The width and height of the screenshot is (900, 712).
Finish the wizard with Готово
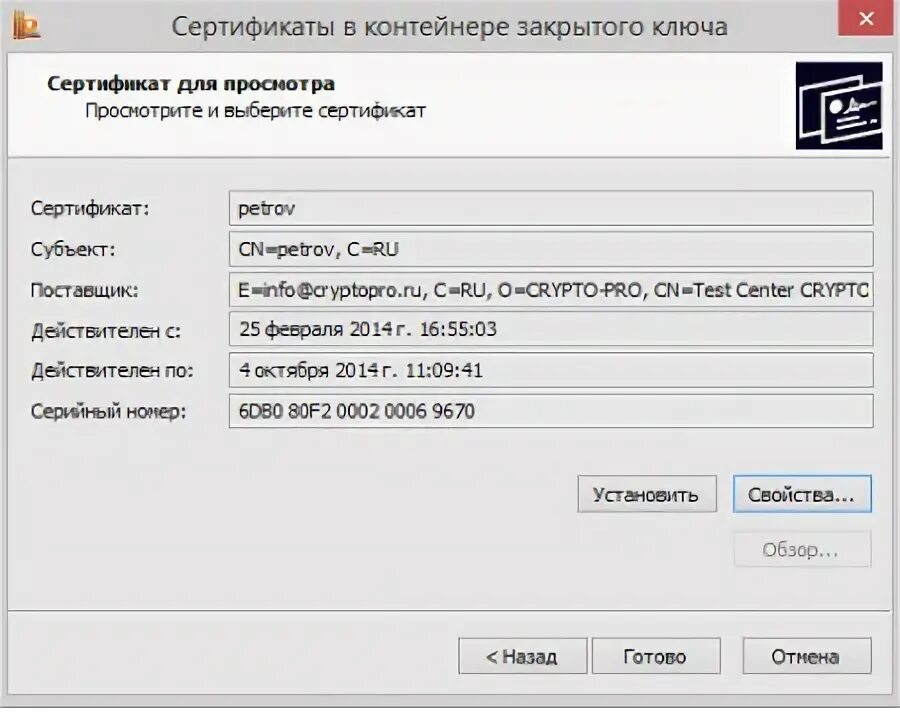click(x=655, y=656)
